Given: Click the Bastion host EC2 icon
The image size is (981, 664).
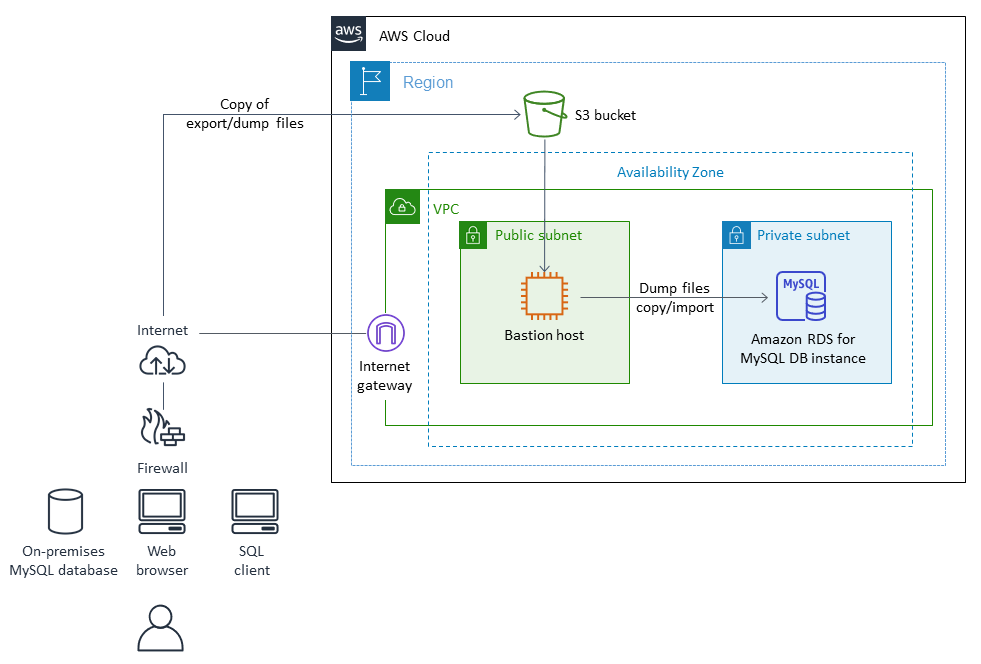Looking at the screenshot, I should tap(544, 295).
